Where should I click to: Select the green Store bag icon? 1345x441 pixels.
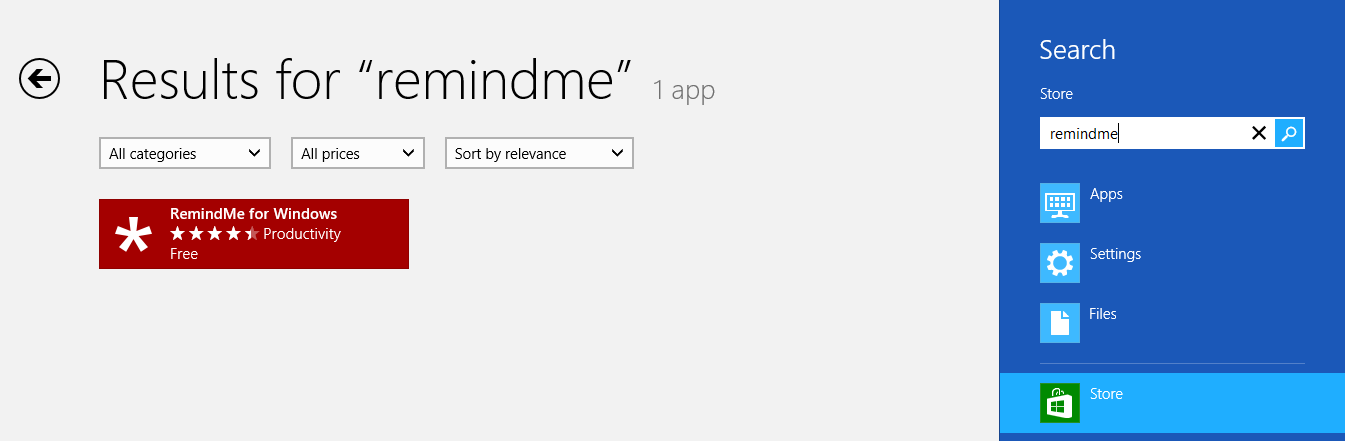1060,403
